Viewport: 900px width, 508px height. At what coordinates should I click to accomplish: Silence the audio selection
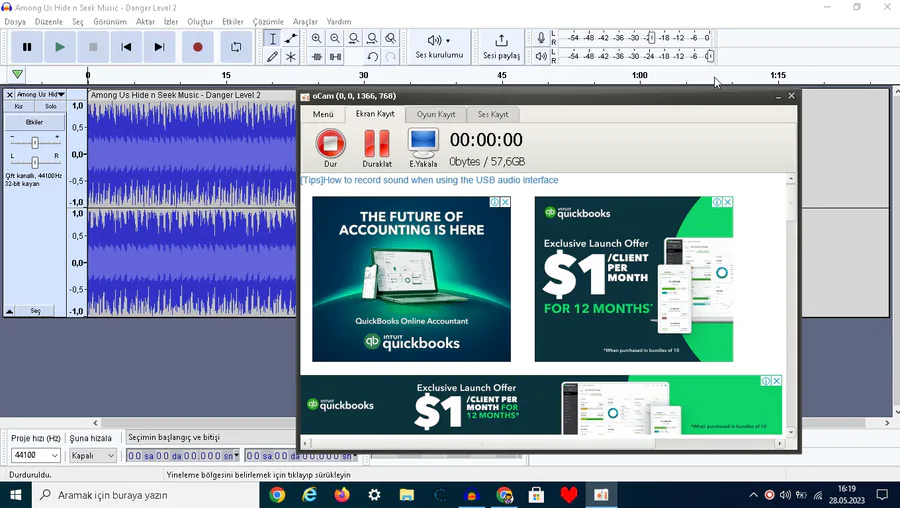click(x=335, y=56)
